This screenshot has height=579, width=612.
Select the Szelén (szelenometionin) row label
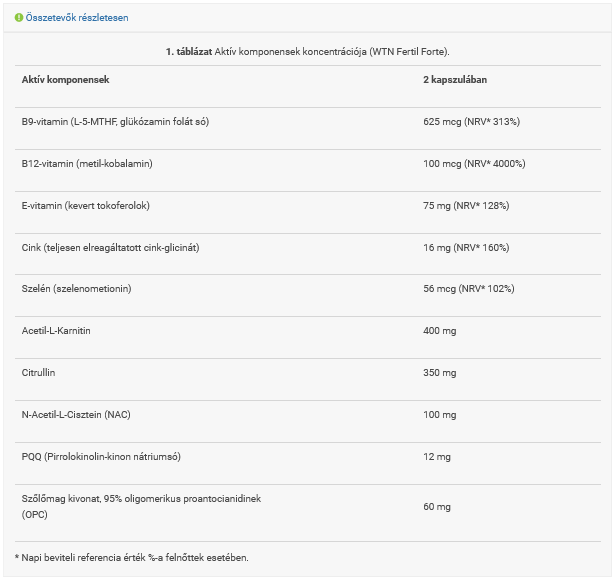point(76,288)
